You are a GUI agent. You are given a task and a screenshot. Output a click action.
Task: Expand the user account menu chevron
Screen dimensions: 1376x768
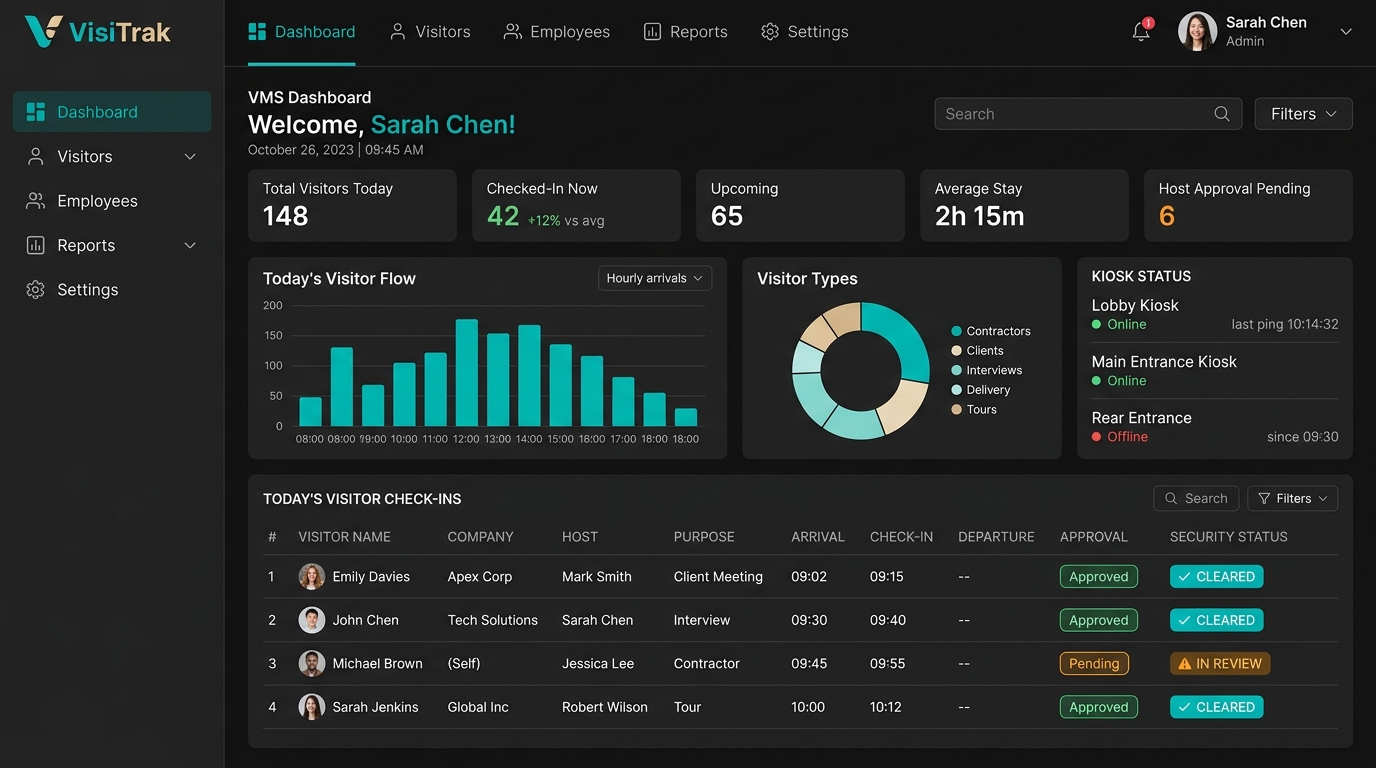coord(1346,32)
